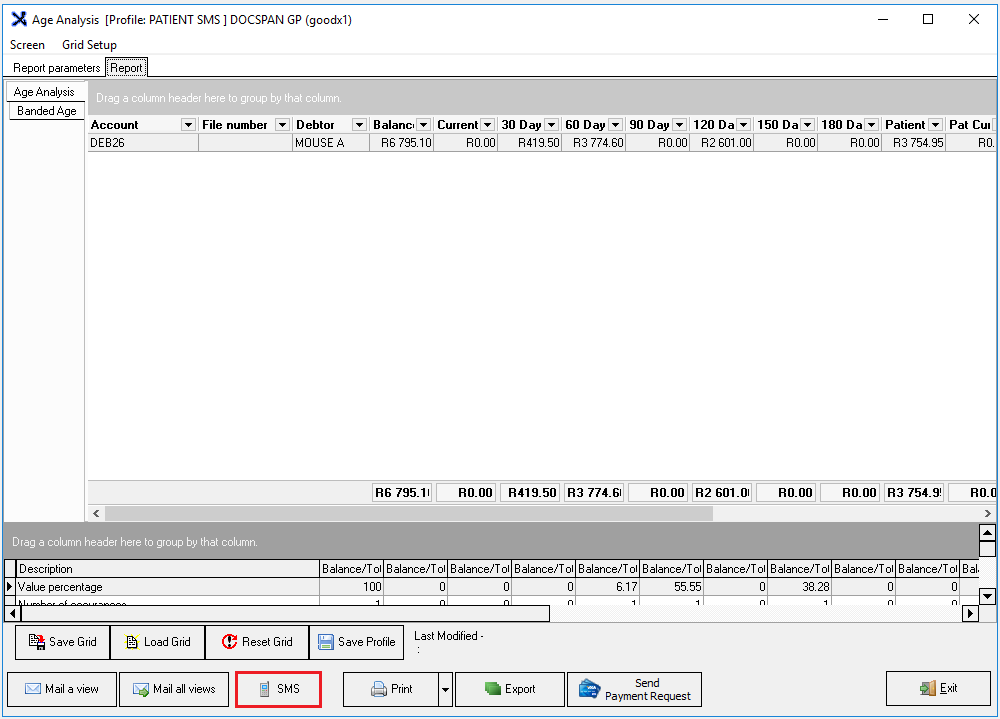Open the Account column filter dropdown

tap(188, 125)
